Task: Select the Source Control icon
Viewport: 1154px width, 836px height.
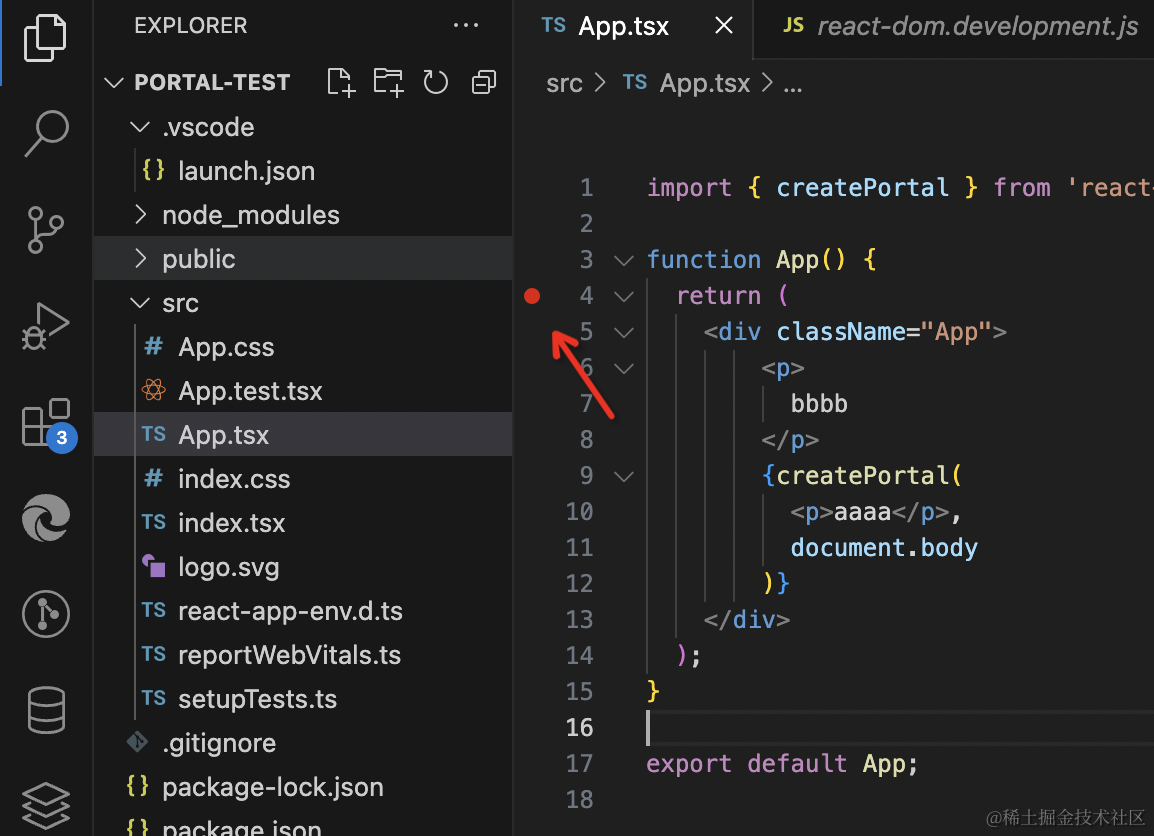Action: click(x=45, y=230)
